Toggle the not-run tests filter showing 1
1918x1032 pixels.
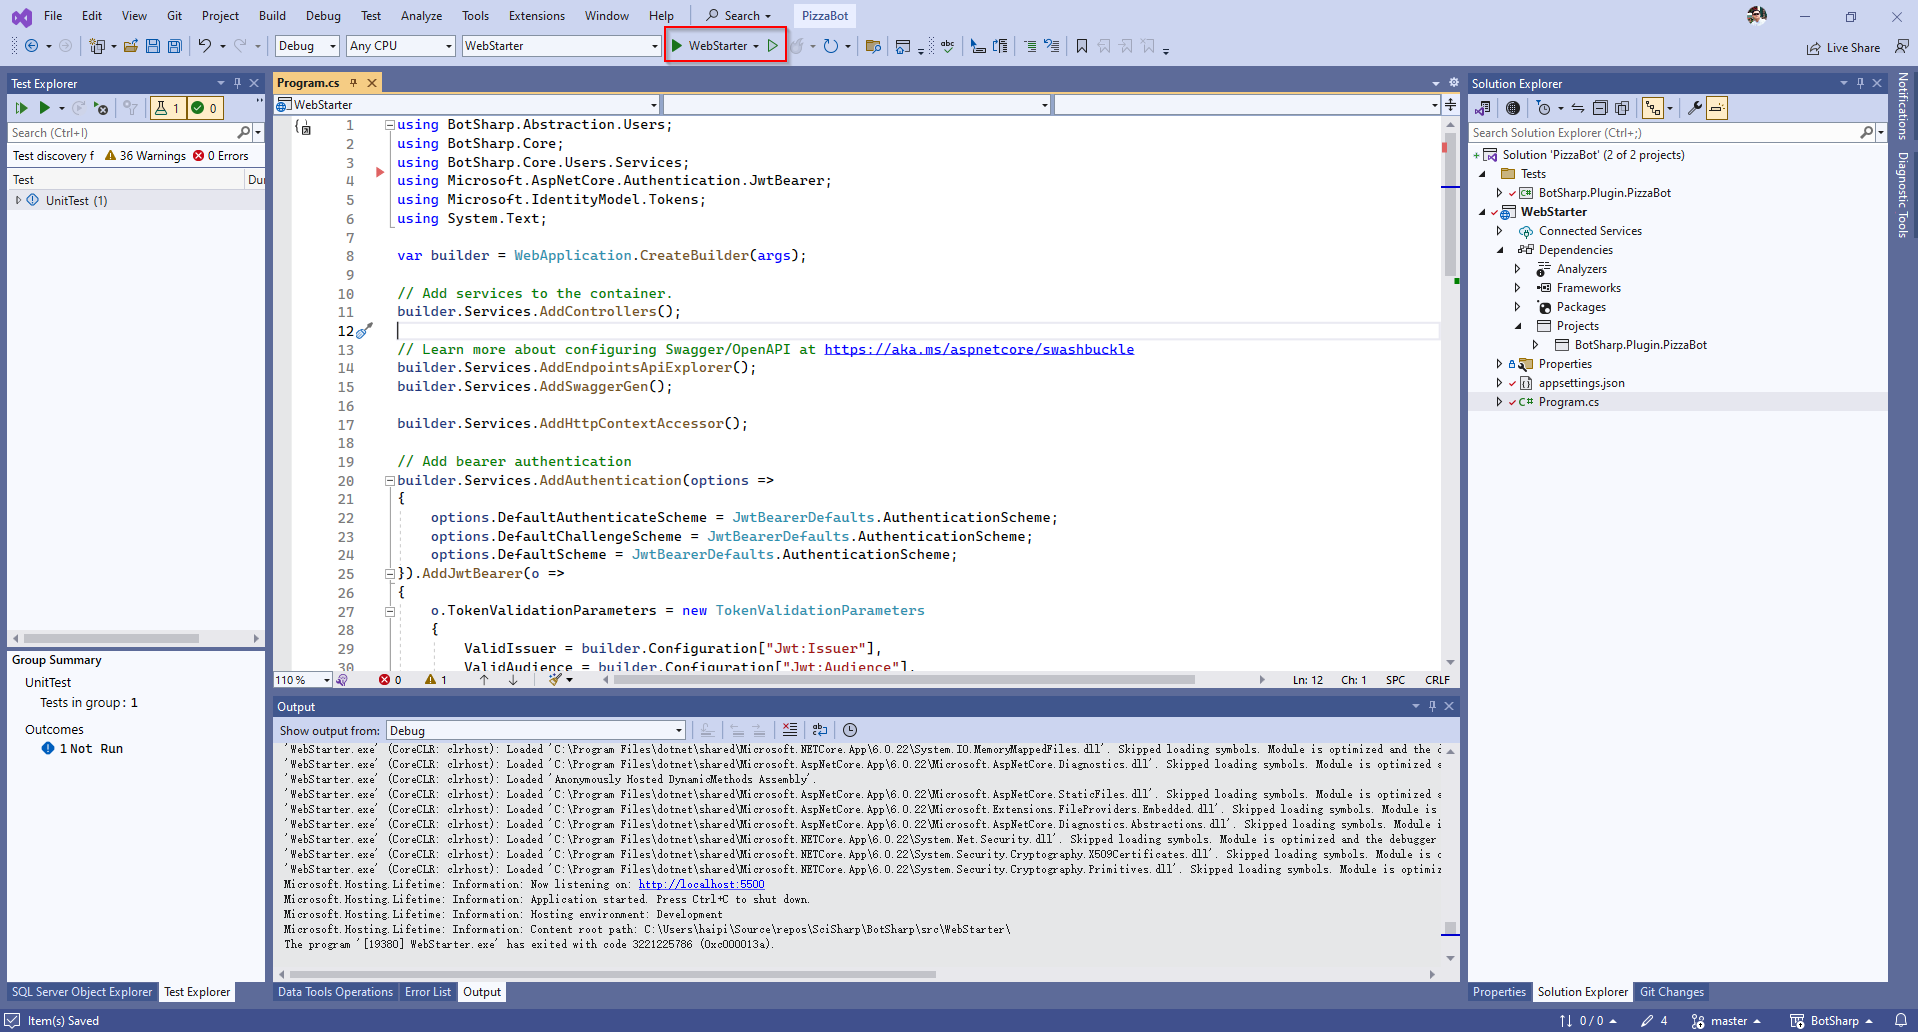[167, 108]
